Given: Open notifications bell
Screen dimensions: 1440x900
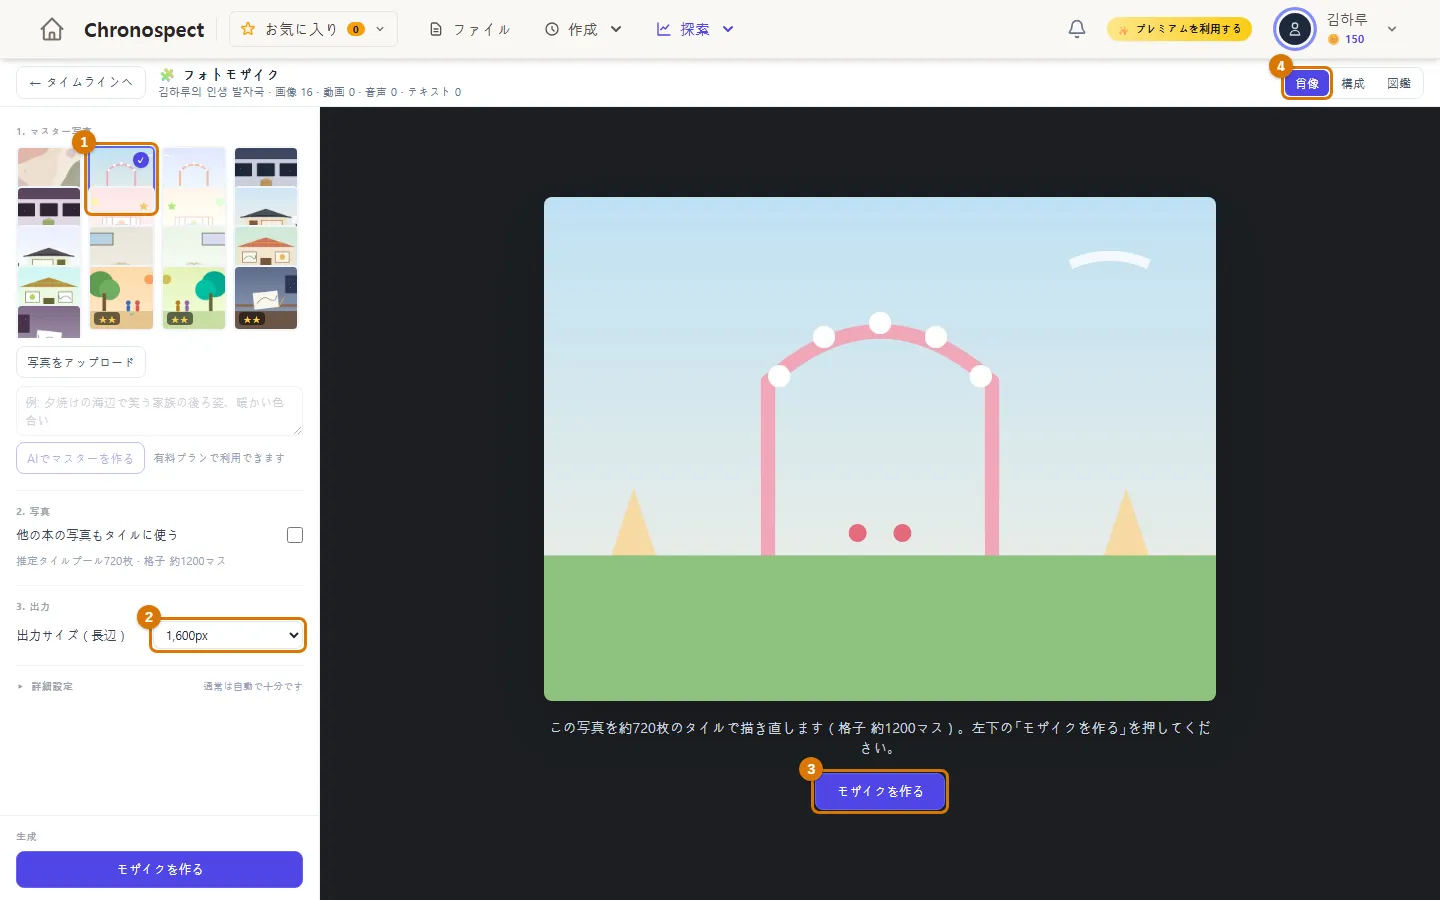Looking at the screenshot, I should (1077, 29).
